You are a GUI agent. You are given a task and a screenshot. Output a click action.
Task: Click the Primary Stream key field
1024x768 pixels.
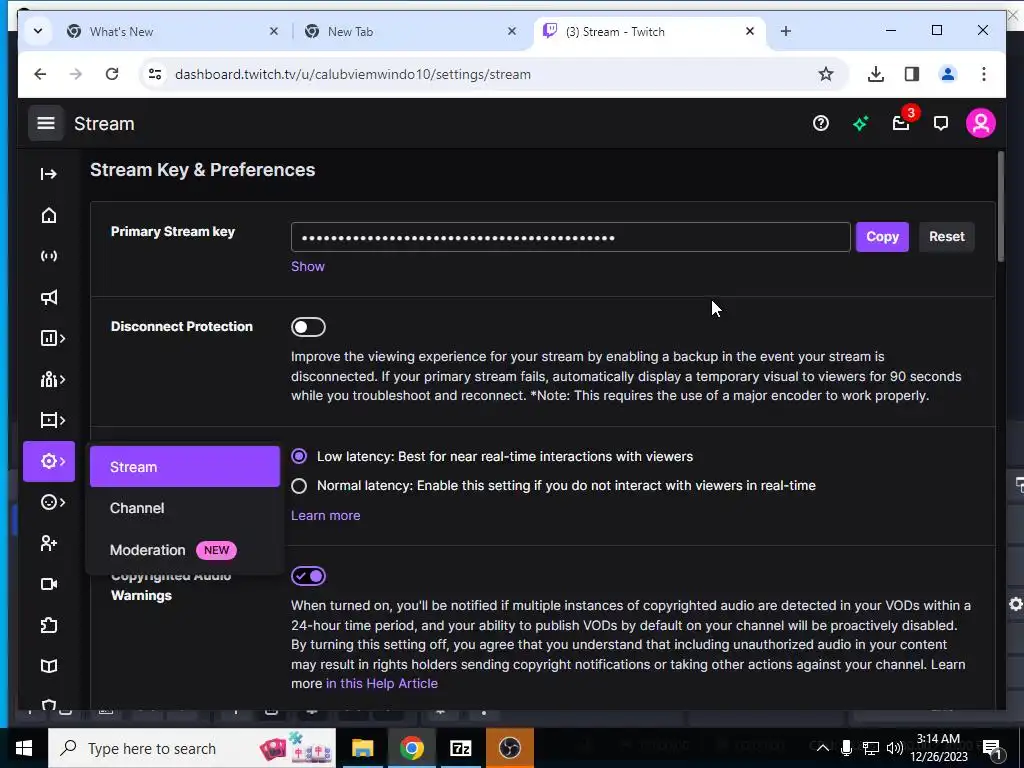[x=570, y=237]
